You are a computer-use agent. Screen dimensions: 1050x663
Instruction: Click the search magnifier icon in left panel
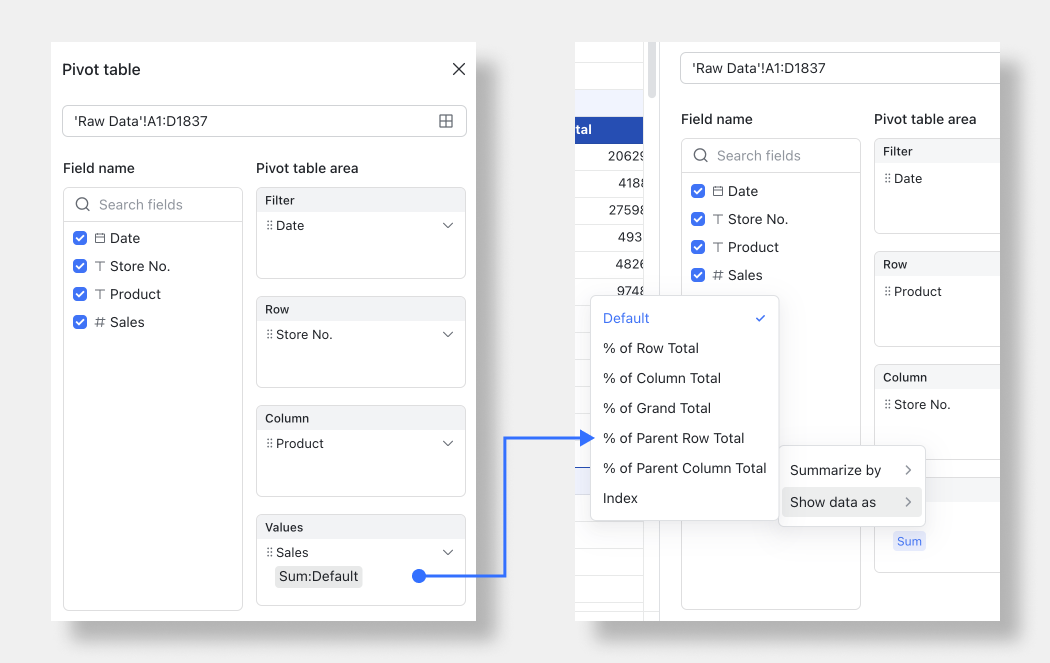point(82,205)
